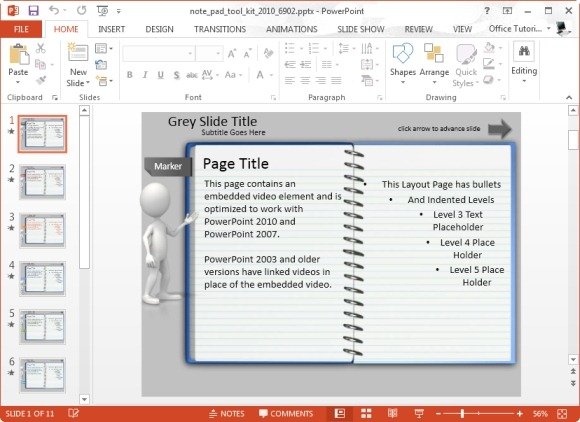The height and width of the screenshot is (422, 580).
Task: Click the advance slide arrow shape
Action: pyautogui.click(x=500, y=129)
